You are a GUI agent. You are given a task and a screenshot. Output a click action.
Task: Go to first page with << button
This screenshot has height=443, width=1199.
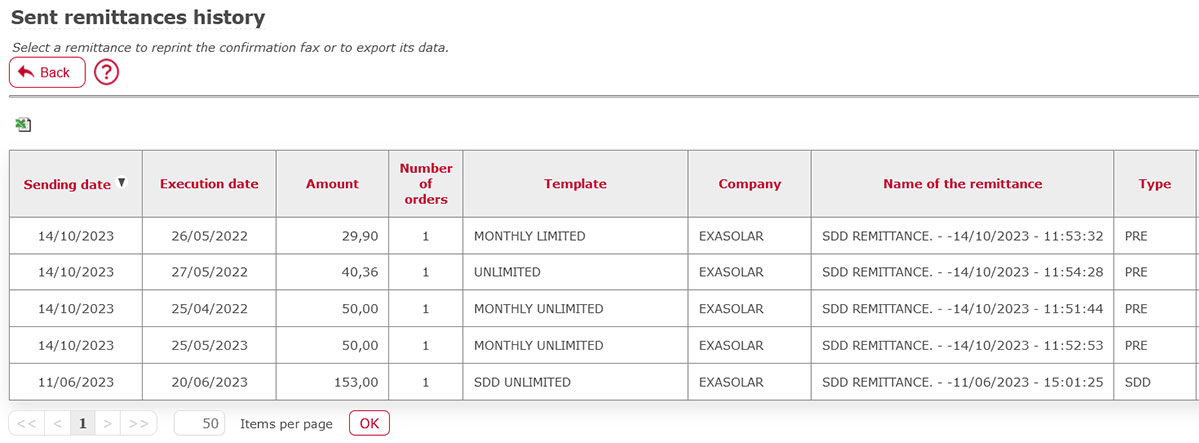click(x=27, y=423)
